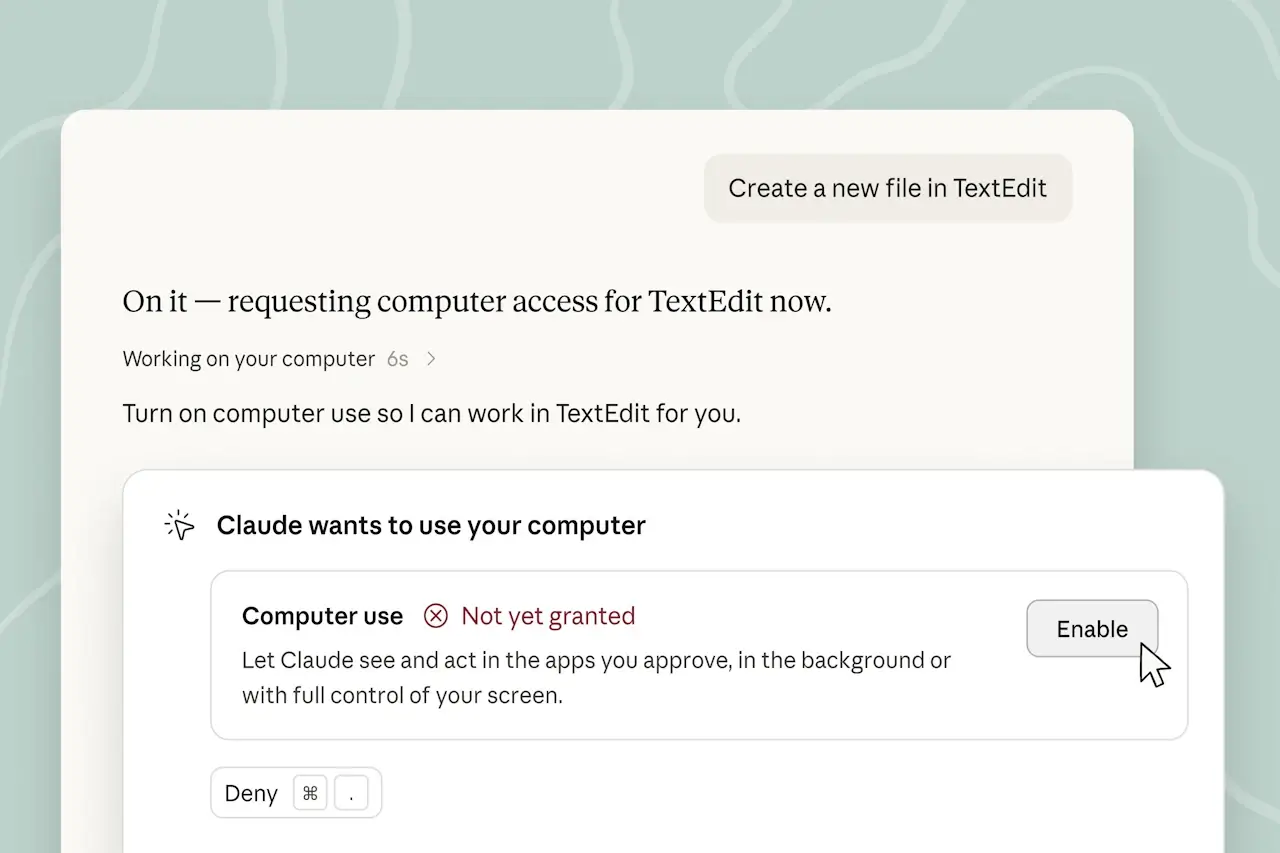Click the 'Claude wants to use your computer' heading
This screenshot has width=1280, height=853.
(431, 525)
